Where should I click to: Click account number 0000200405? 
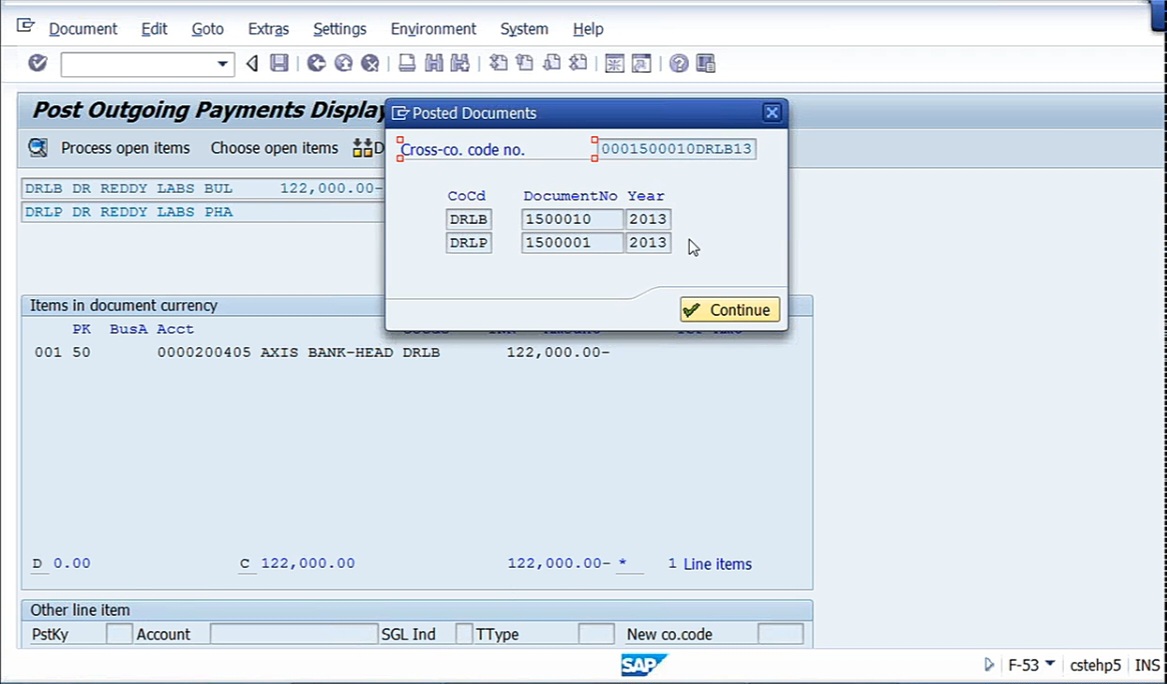pos(204,352)
